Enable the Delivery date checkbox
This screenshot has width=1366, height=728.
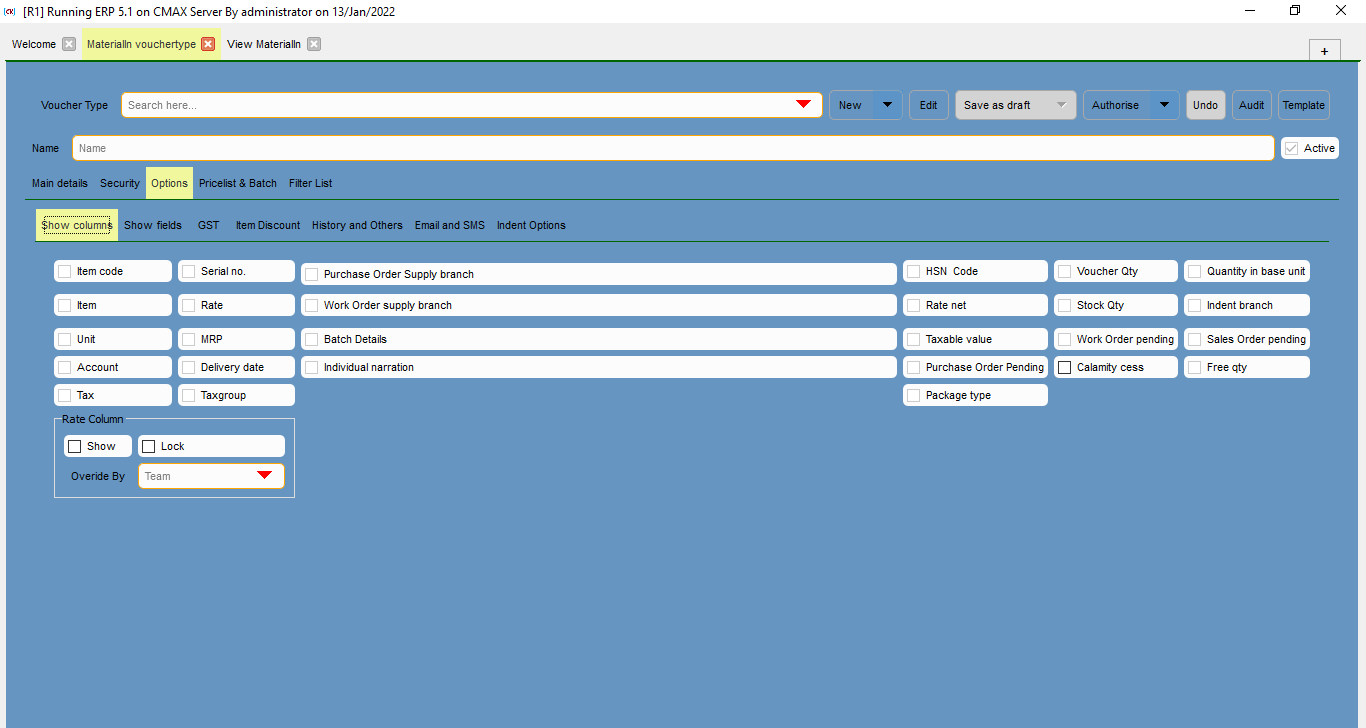coord(189,367)
